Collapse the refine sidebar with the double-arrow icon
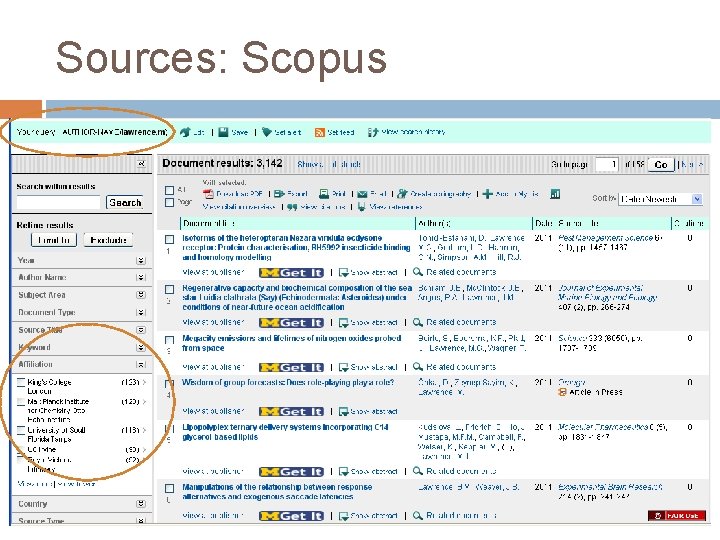 (141, 163)
